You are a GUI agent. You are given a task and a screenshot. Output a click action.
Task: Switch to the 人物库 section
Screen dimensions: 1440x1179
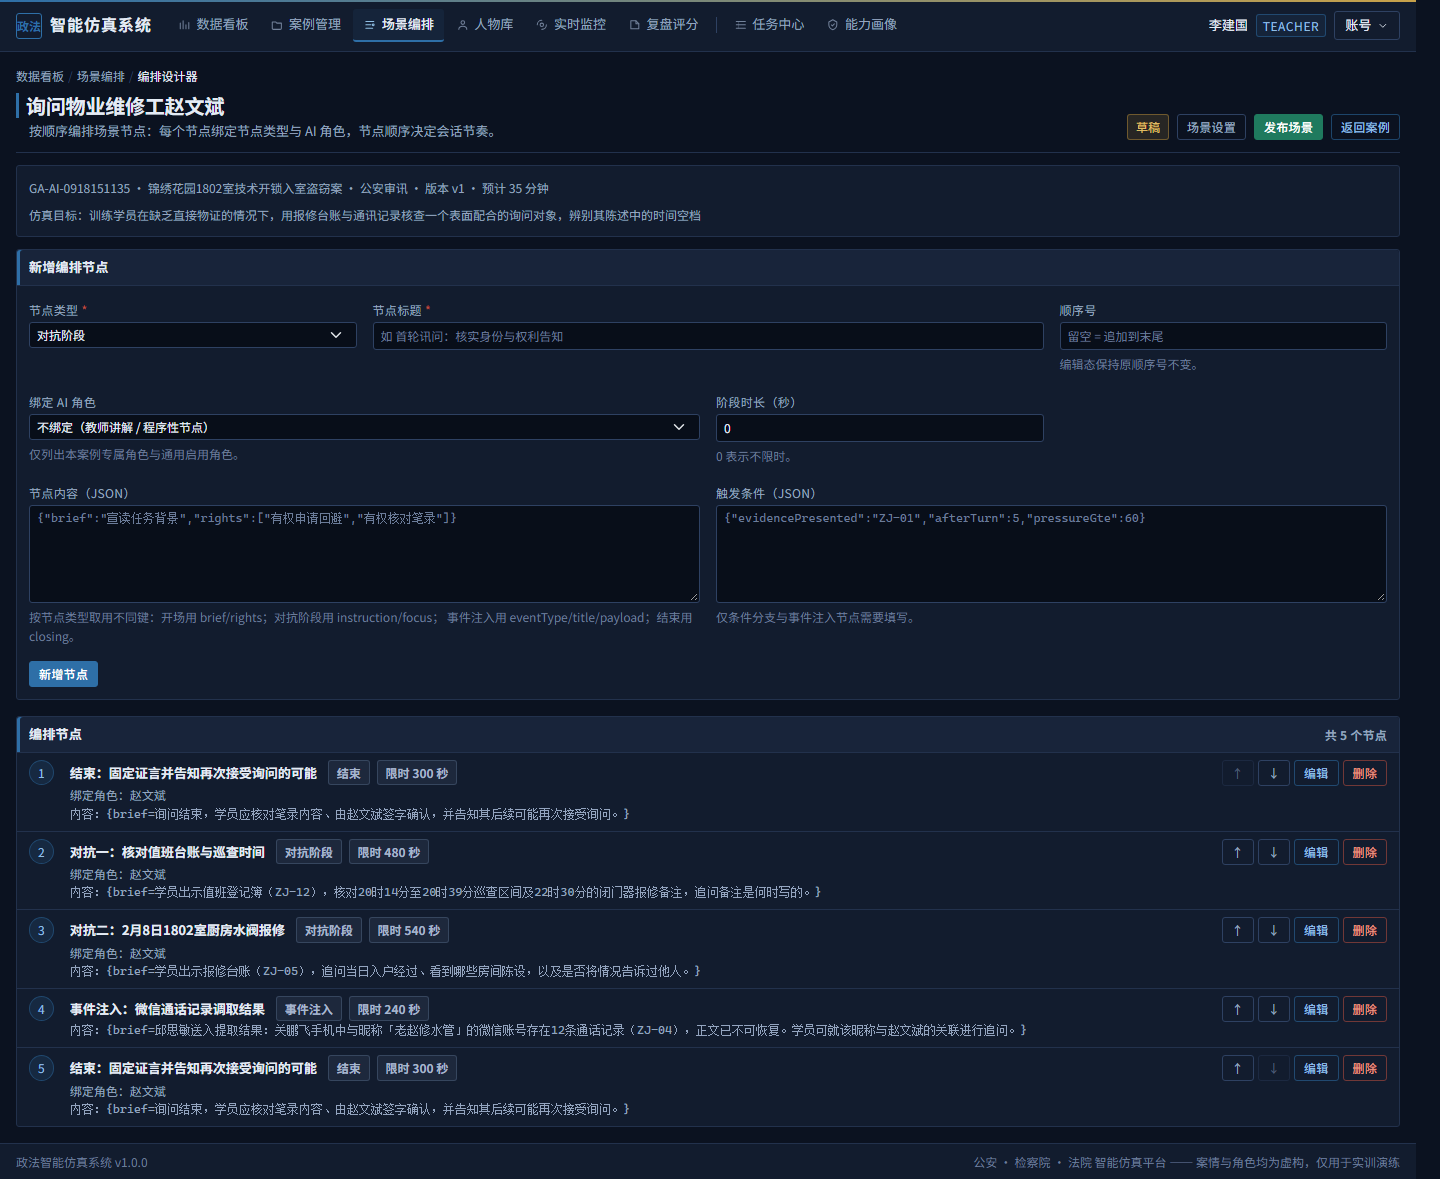(x=485, y=24)
